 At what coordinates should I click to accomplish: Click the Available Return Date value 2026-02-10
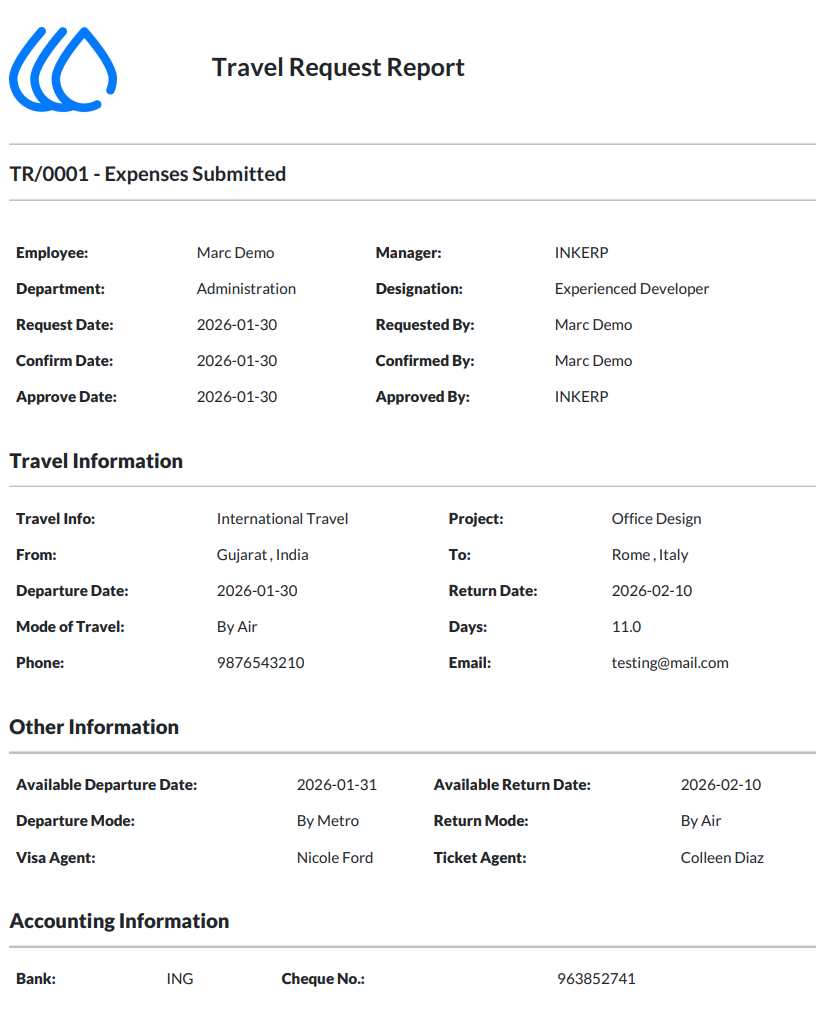(721, 785)
